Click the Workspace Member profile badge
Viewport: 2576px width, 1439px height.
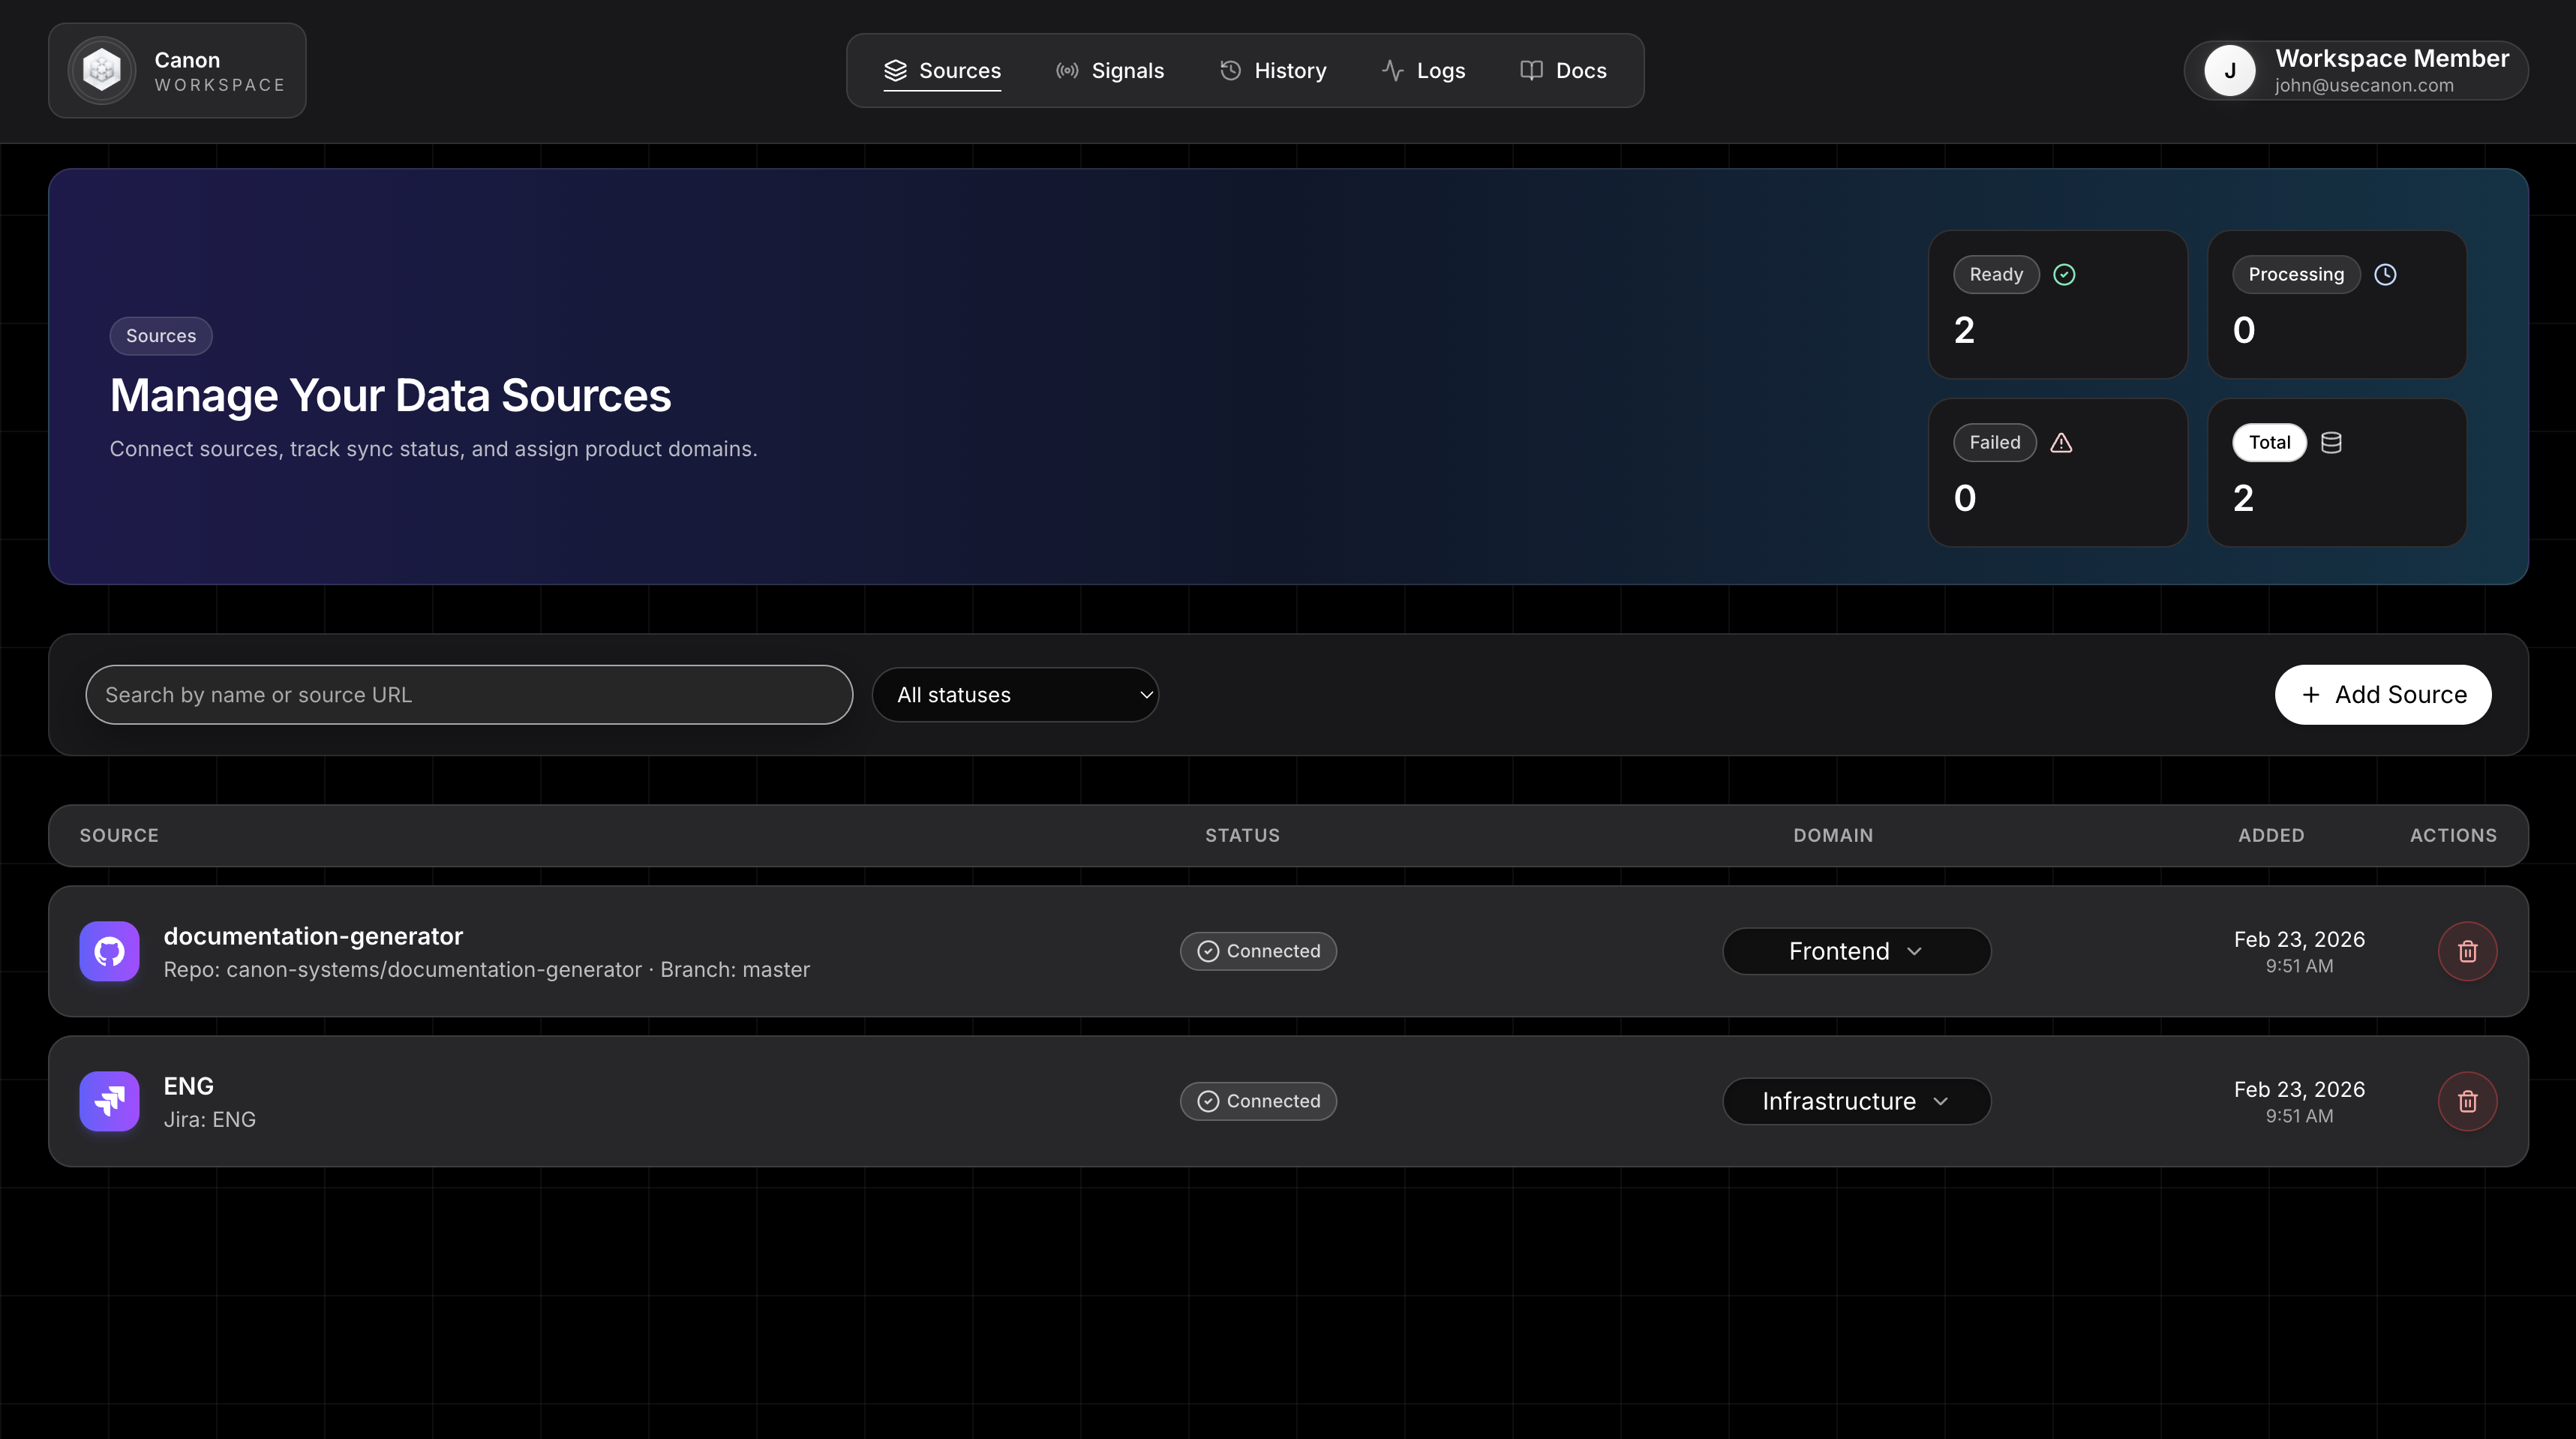point(2355,70)
